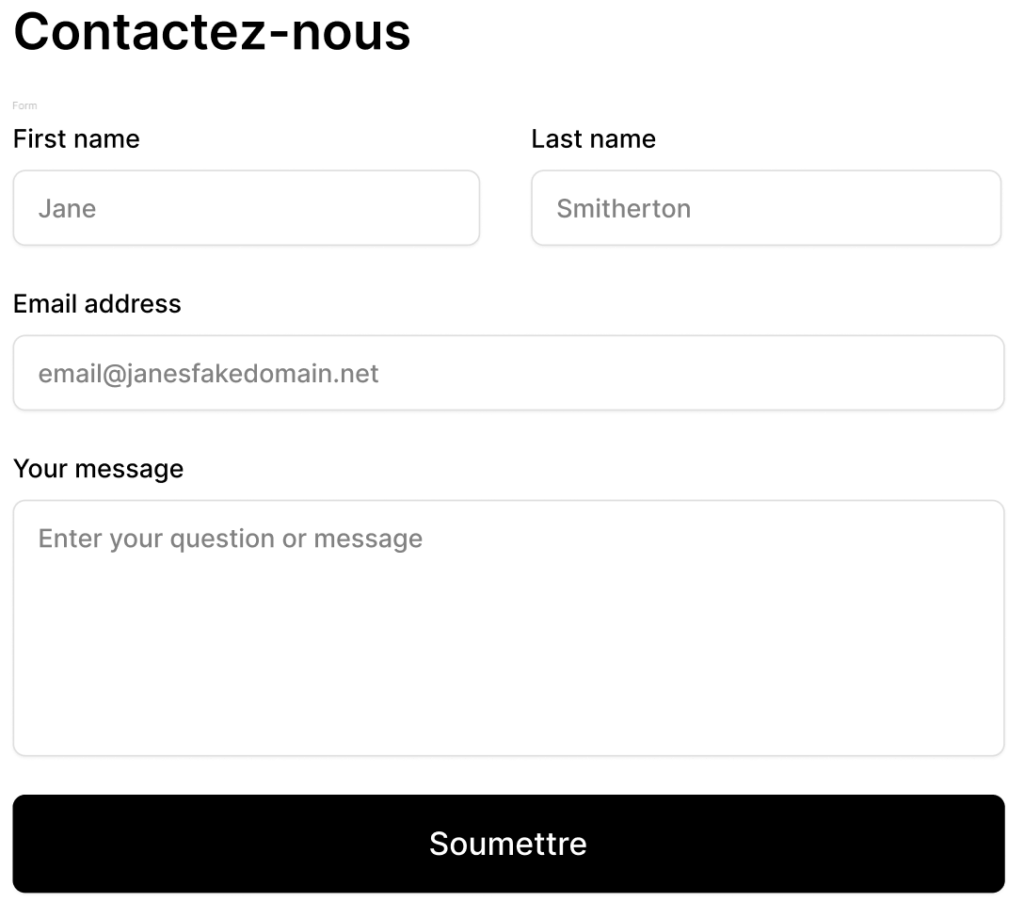
Task: Click the Contactez-nous heading
Action: (x=212, y=32)
